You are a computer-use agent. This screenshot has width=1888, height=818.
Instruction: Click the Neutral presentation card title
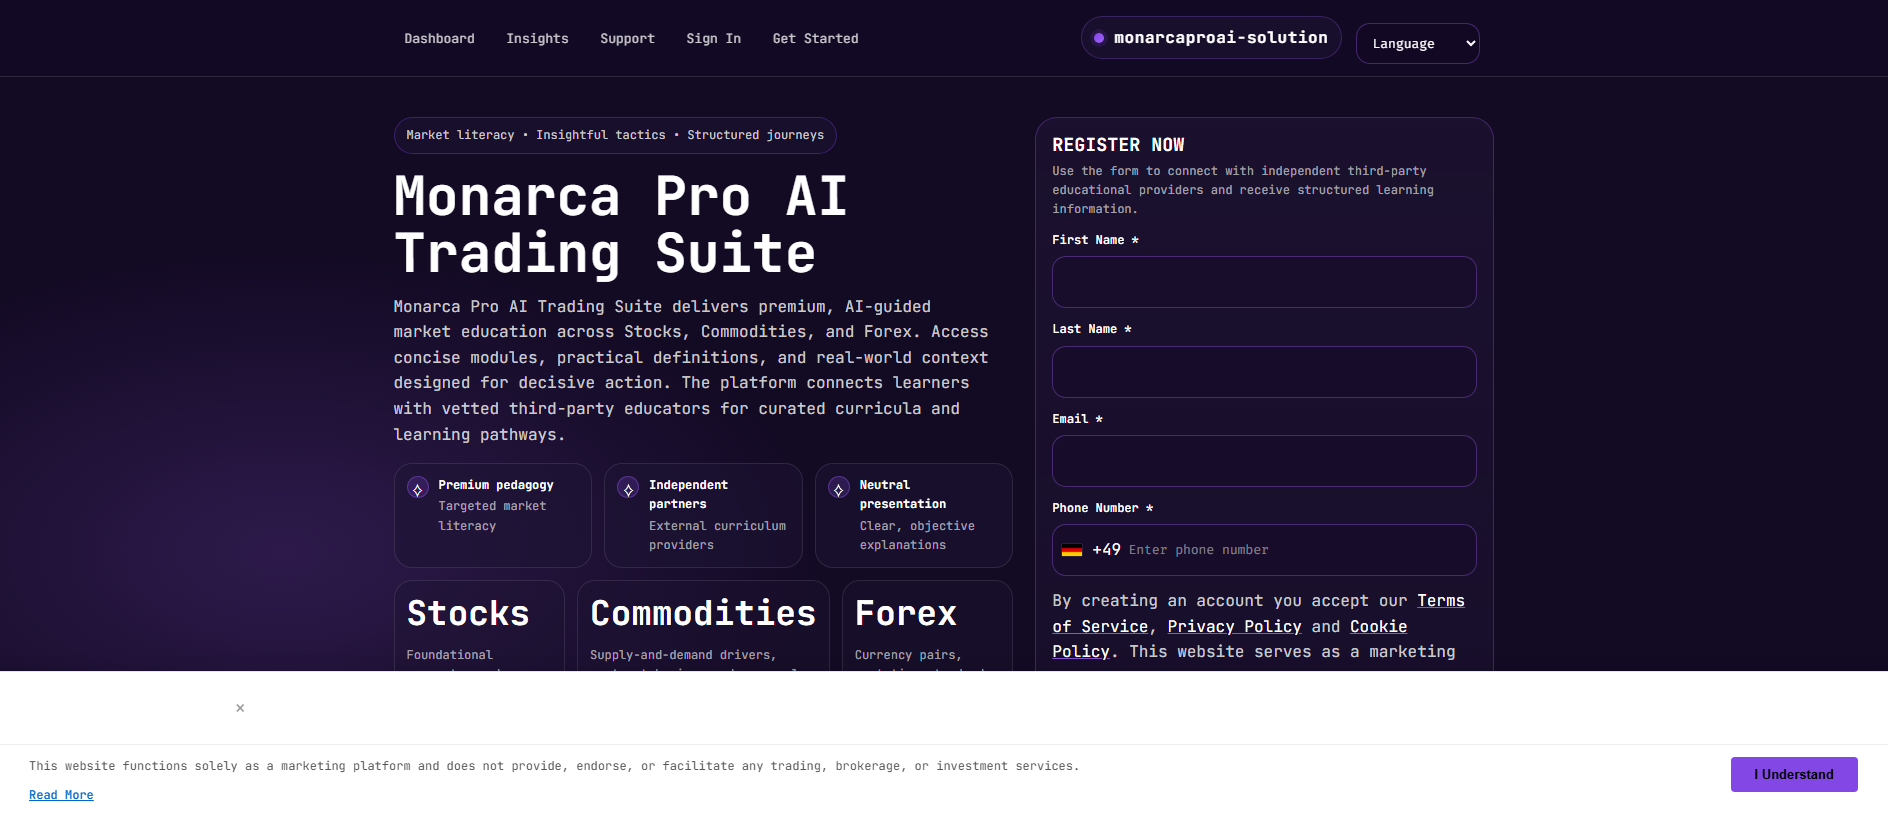tap(903, 494)
